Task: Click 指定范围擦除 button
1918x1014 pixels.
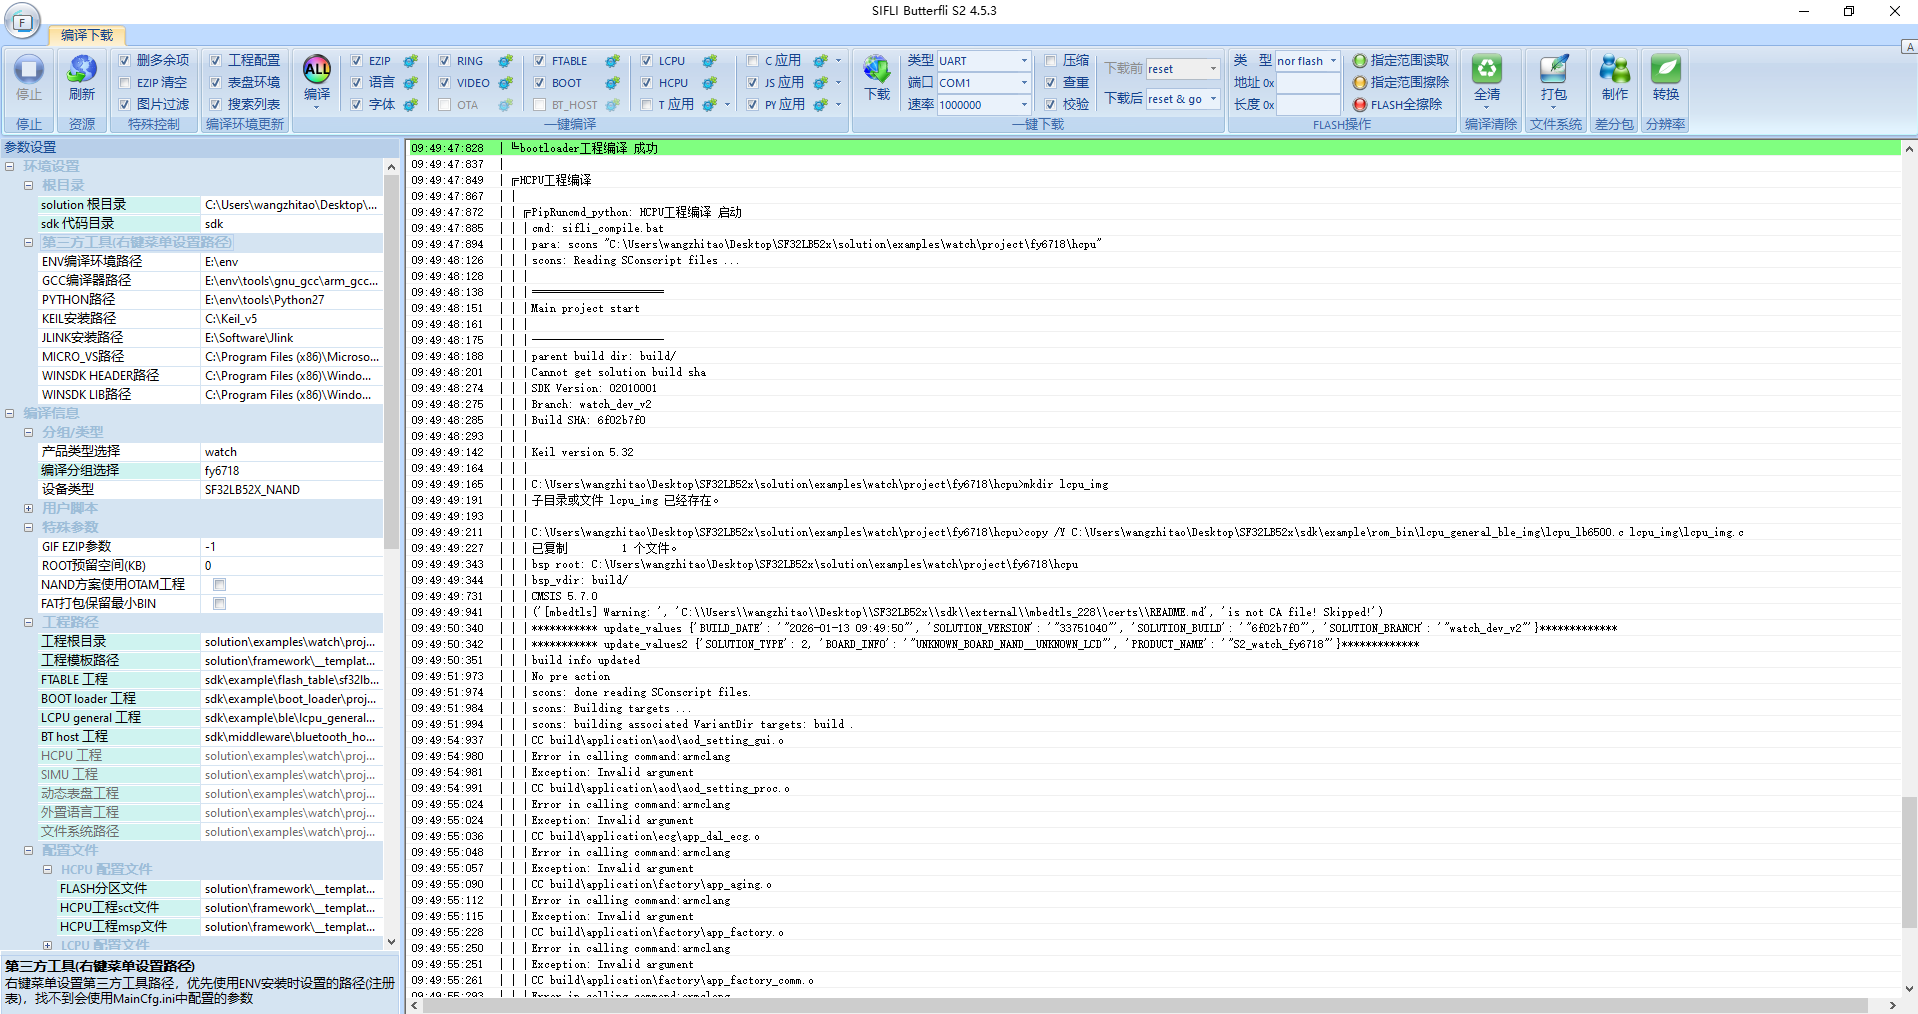Action: pyautogui.click(x=1400, y=83)
